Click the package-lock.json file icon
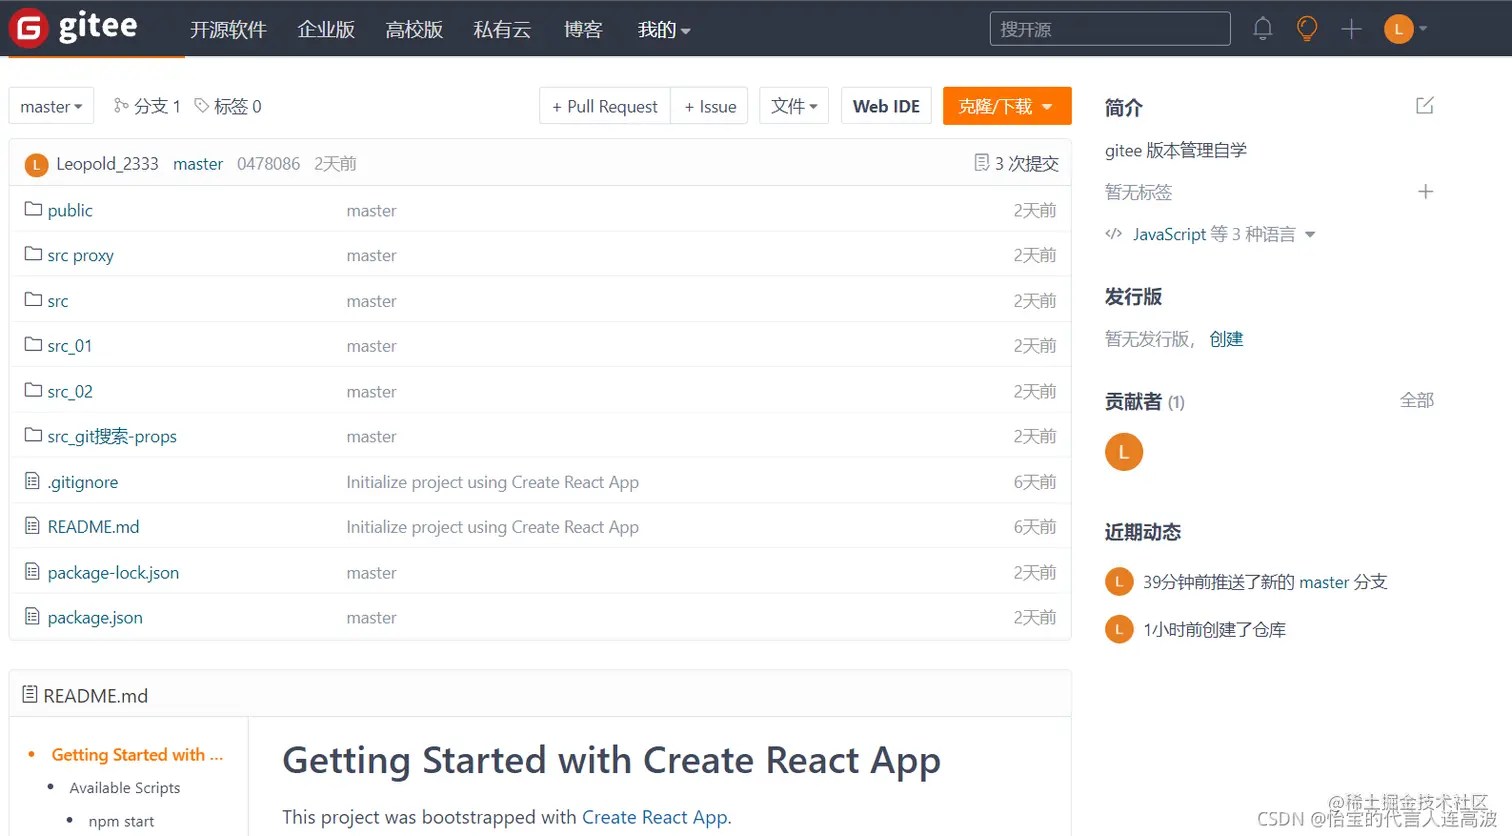Image resolution: width=1512 pixels, height=836 pixels. point(32,571)
